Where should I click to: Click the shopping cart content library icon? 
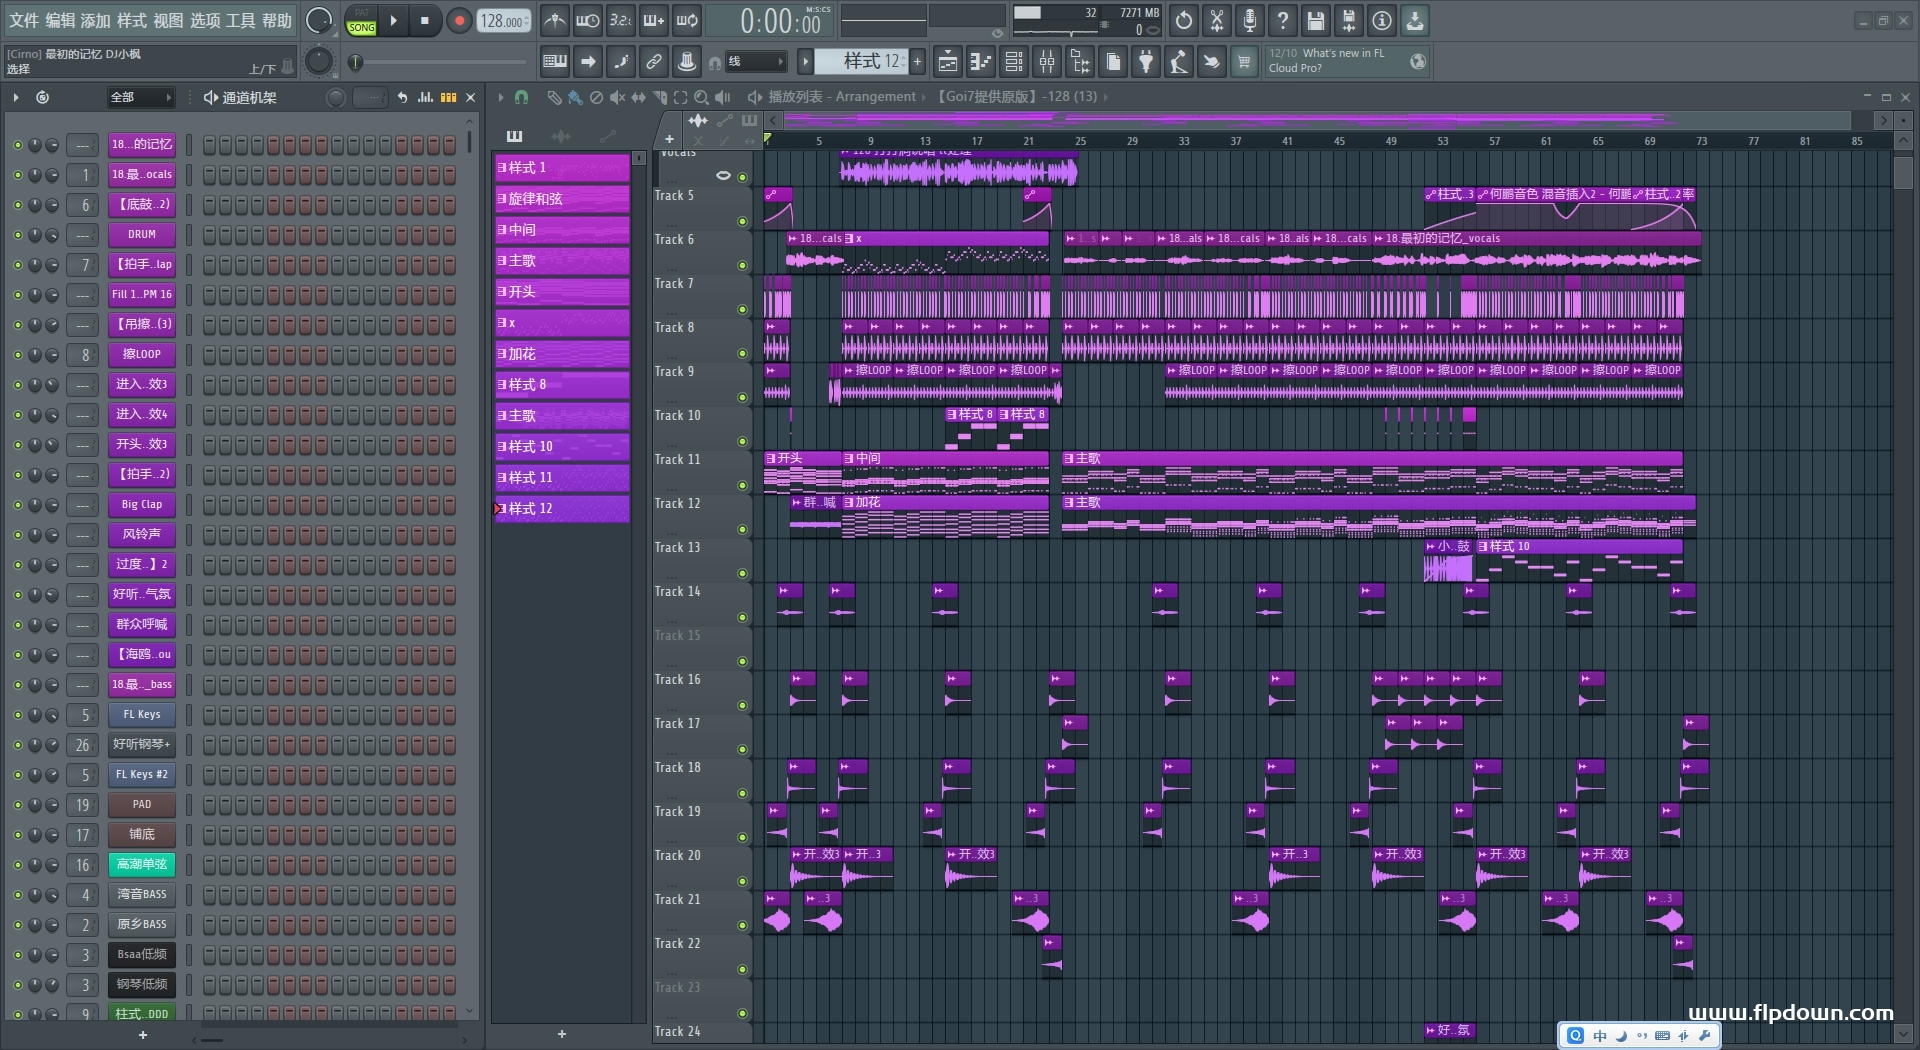click(x=1244, y=62)
